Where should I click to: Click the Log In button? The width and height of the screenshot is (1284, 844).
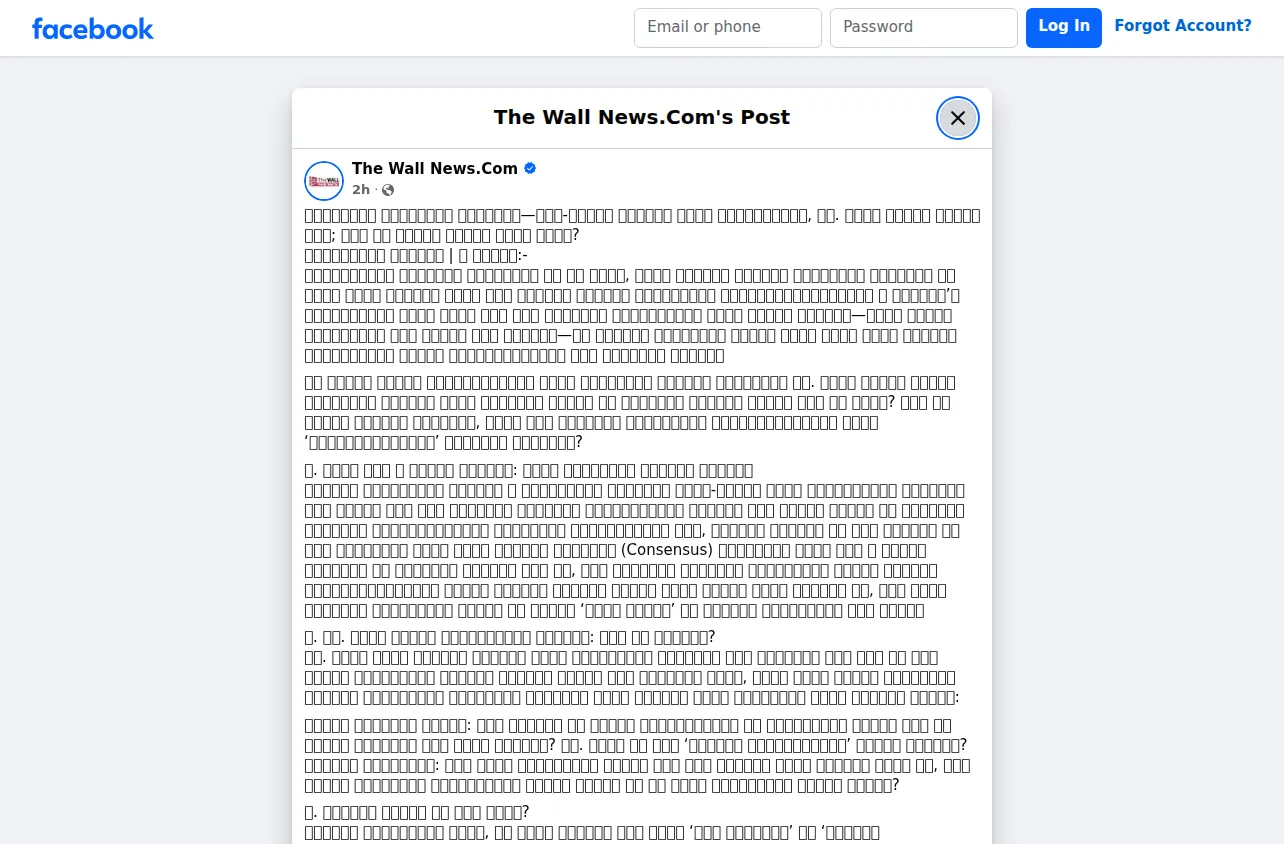click(x=1063, y=27)
